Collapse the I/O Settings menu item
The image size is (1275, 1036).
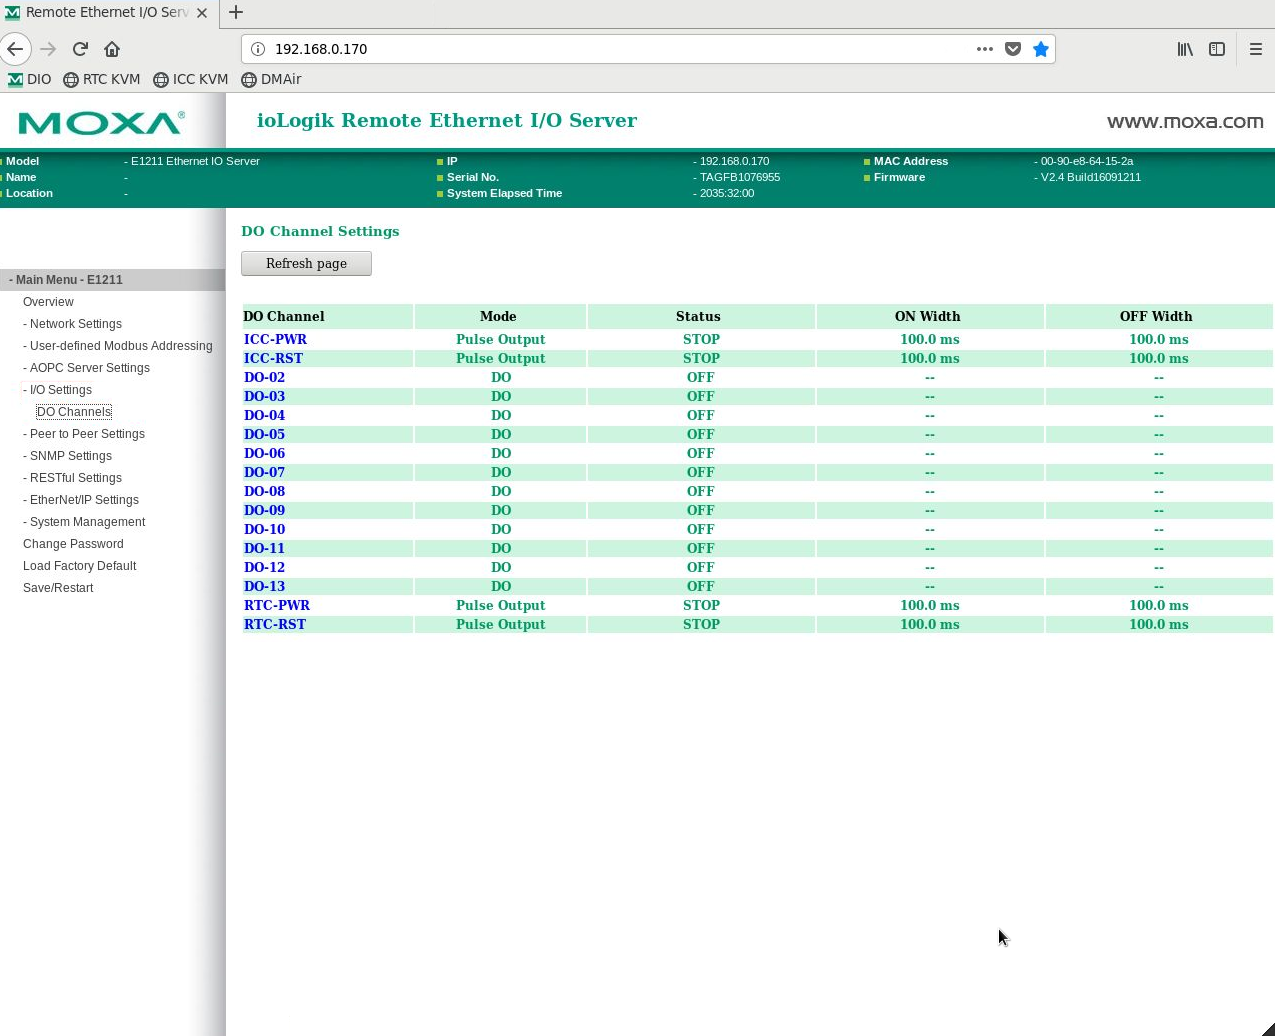(x=60, y=390)
